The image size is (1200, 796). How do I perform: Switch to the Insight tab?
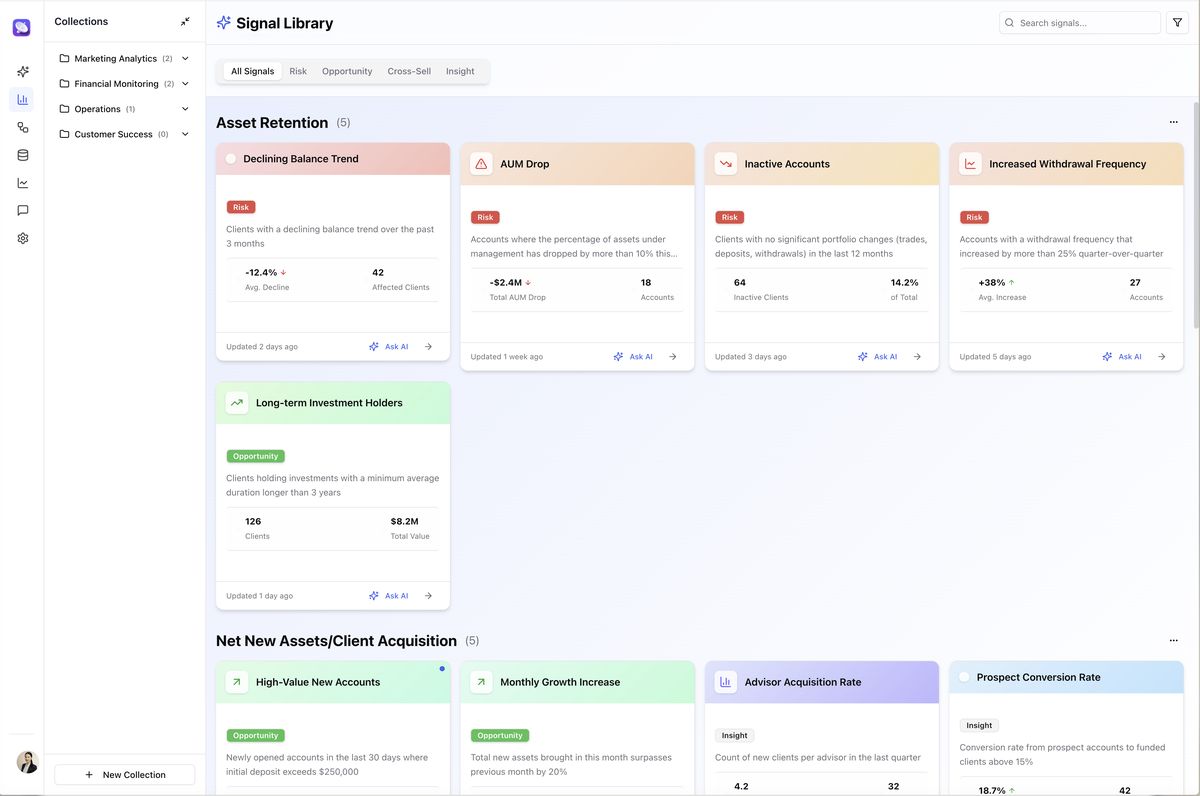pos(460,71)
